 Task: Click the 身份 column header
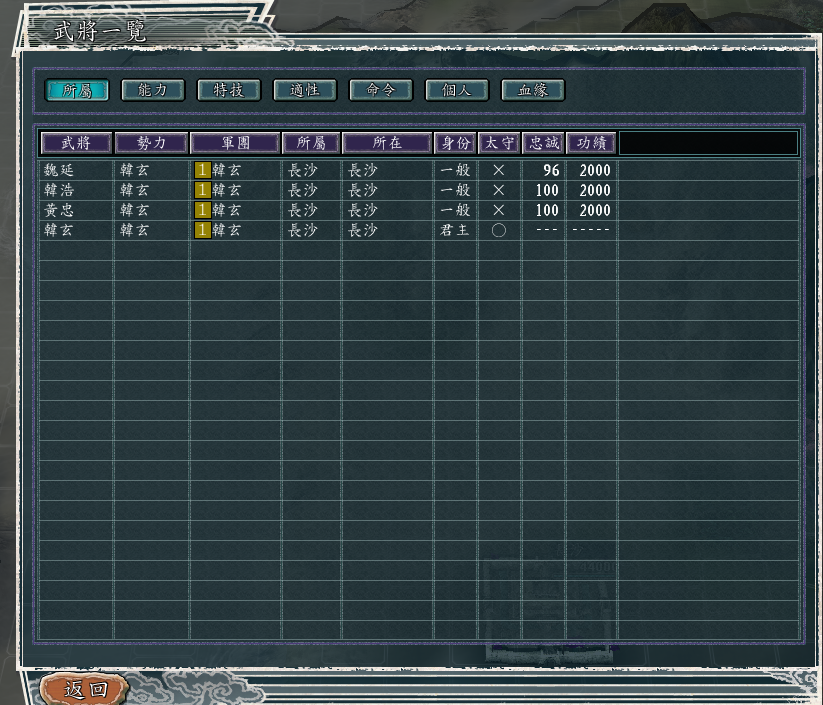coord(455,143)
